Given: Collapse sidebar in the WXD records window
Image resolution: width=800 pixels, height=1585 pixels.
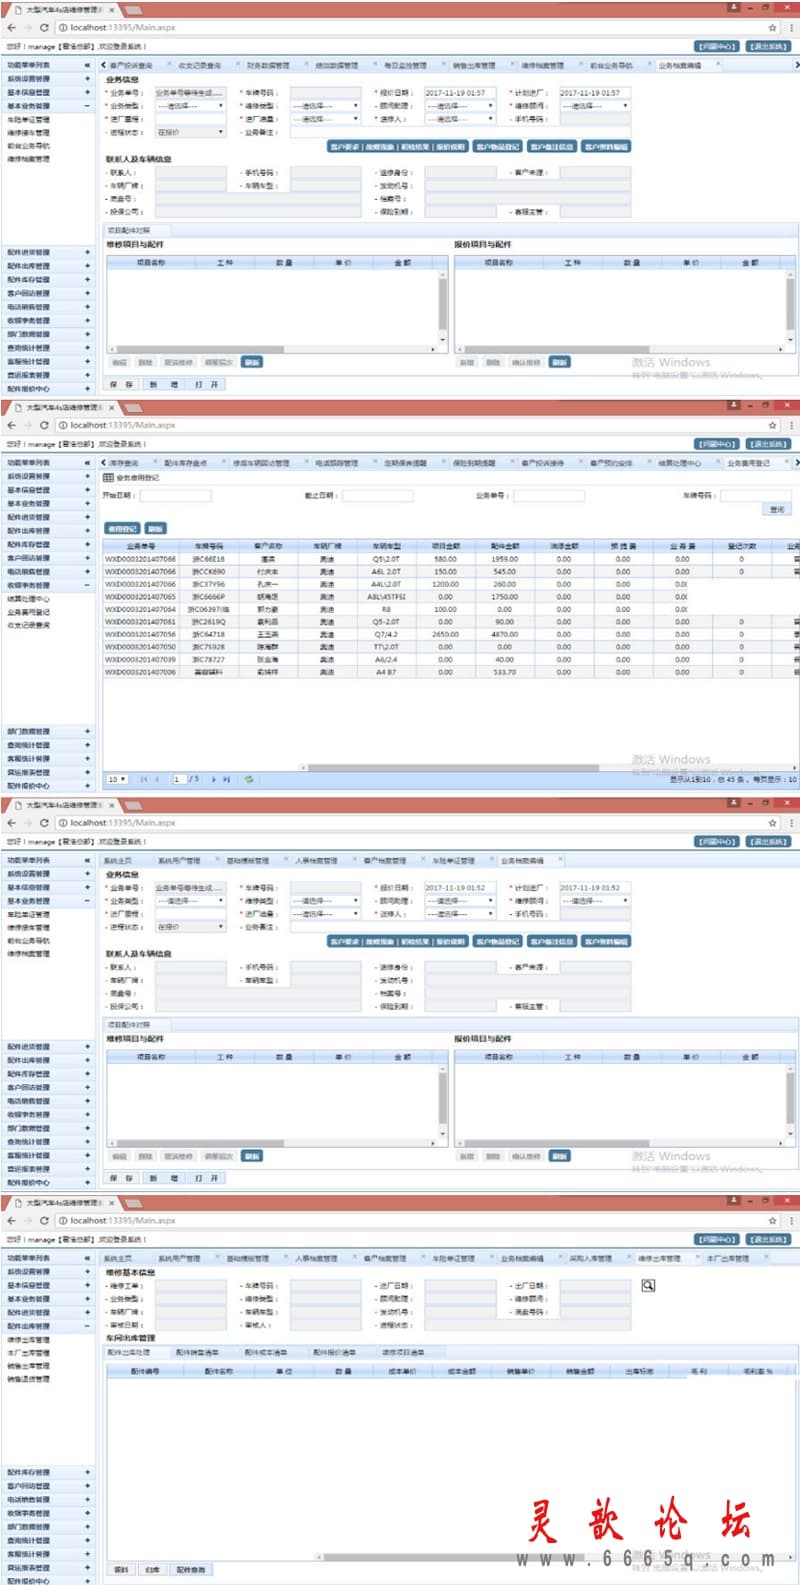Looking at the screenshot, I should [87, 463].
